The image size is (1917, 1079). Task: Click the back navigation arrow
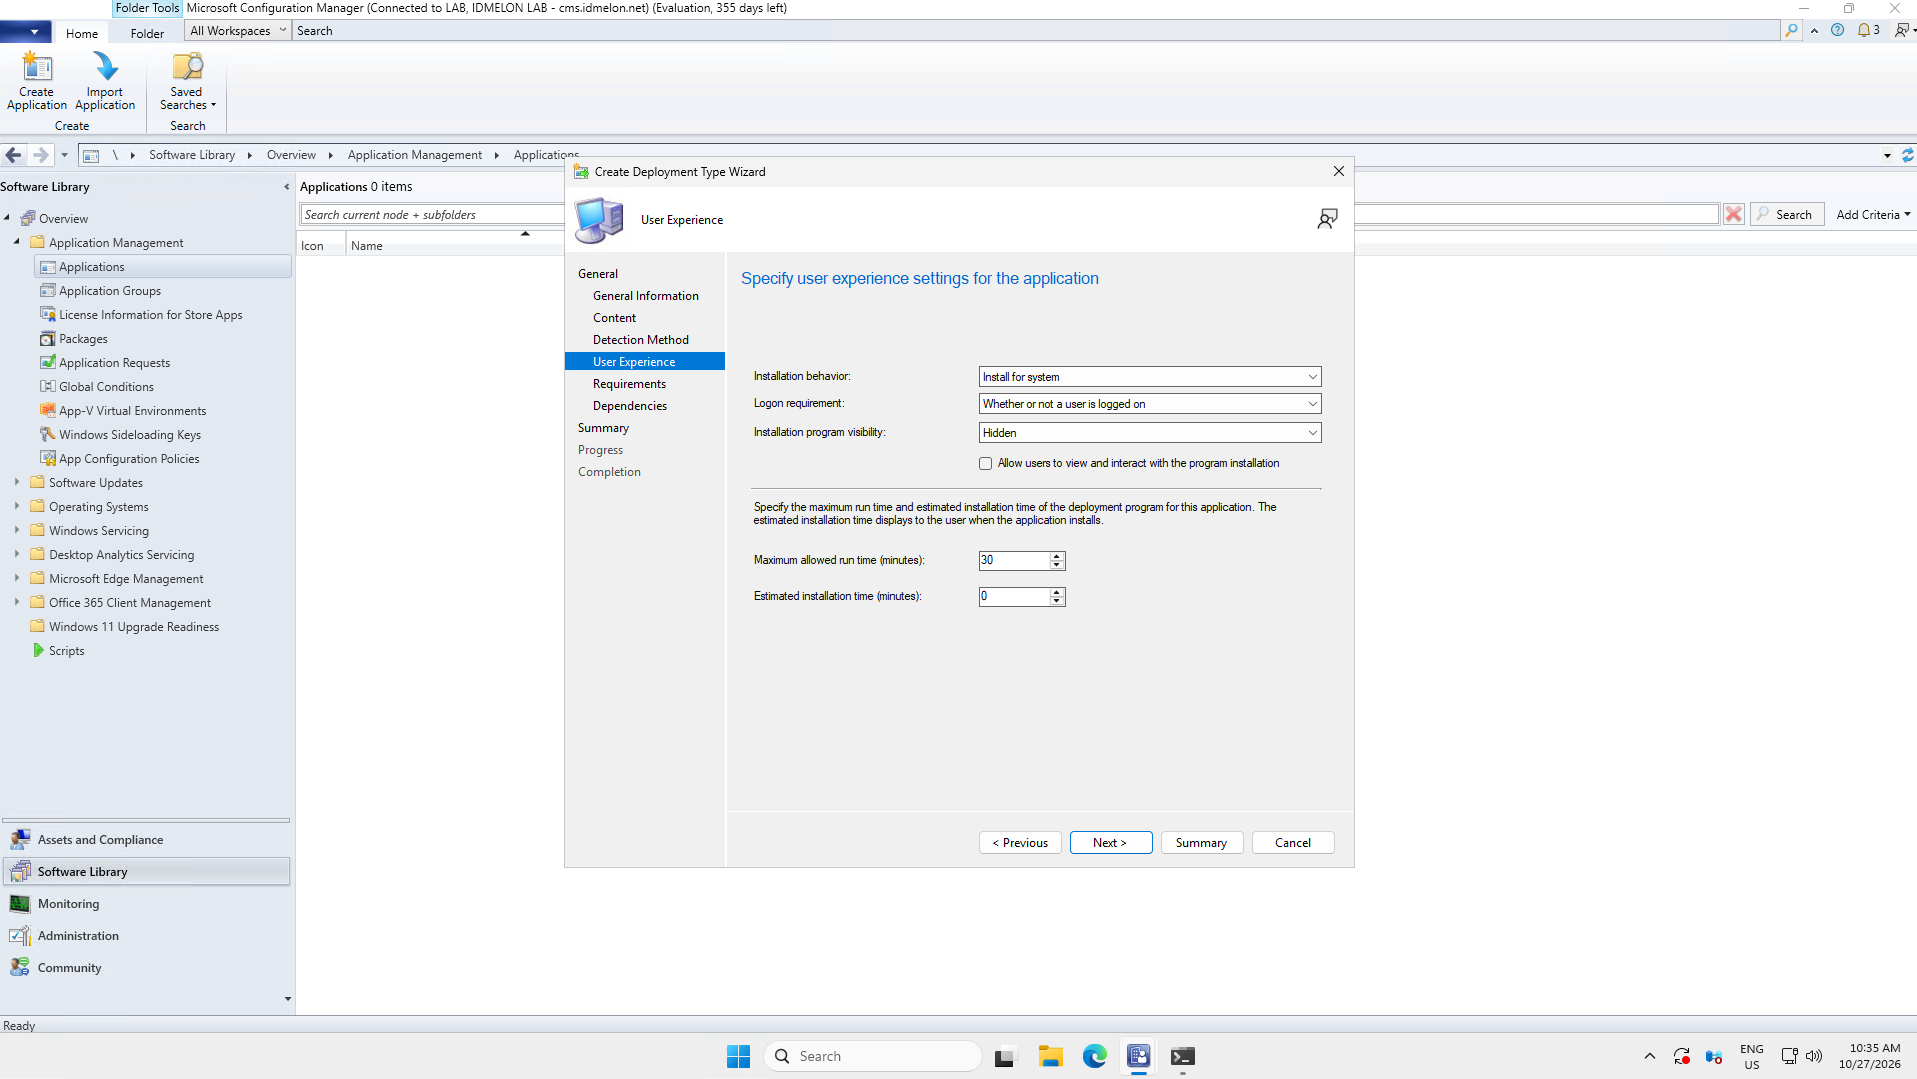(14, 155)
